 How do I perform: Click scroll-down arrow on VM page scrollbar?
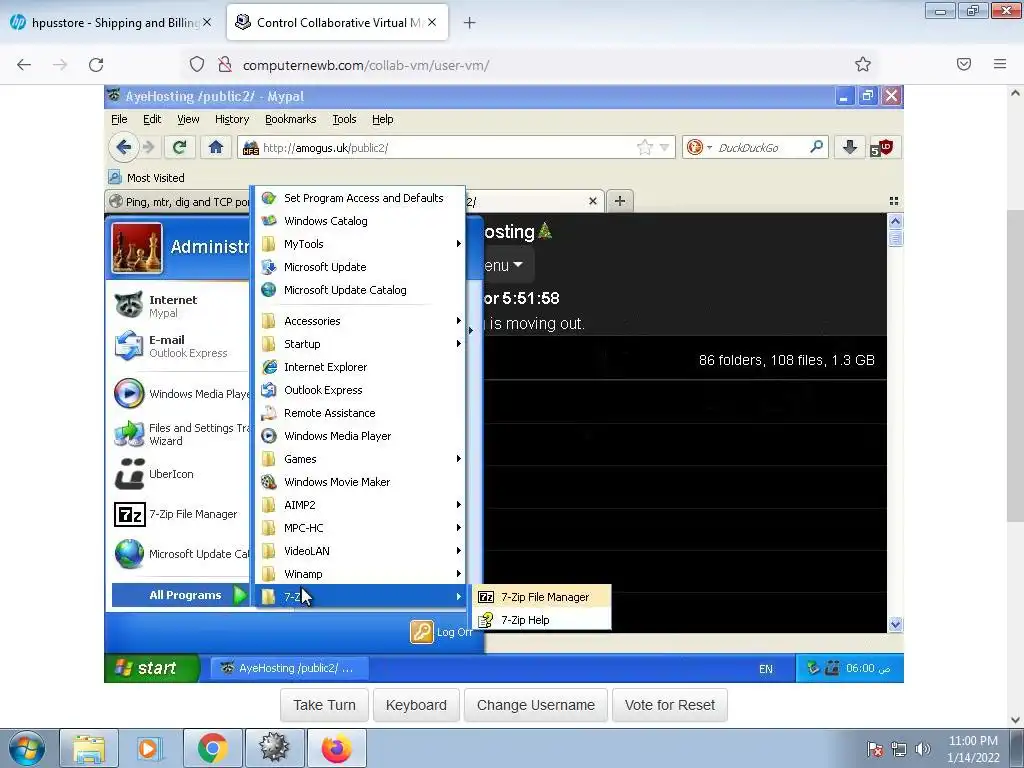tap(1015, 719)
